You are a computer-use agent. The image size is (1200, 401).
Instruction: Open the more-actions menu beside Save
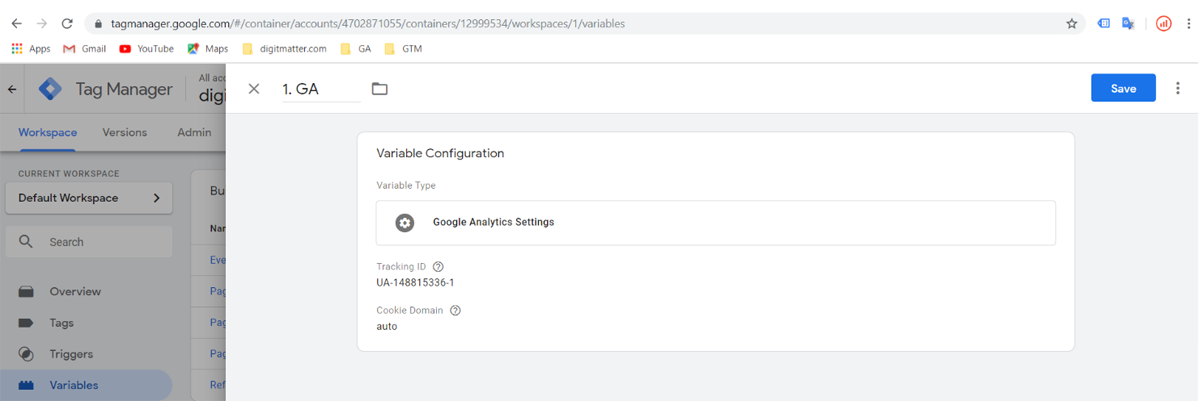pos(1177,88)
